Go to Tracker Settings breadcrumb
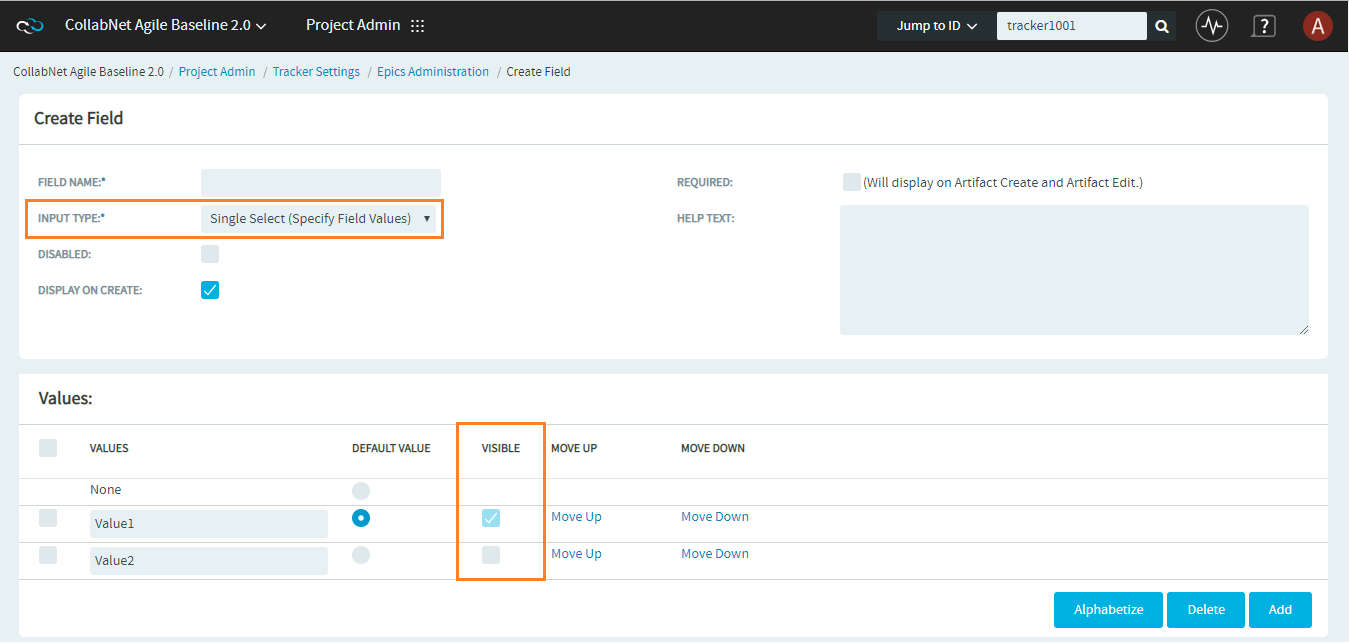This screenshot has width=1349, height=644. point(316,72)
